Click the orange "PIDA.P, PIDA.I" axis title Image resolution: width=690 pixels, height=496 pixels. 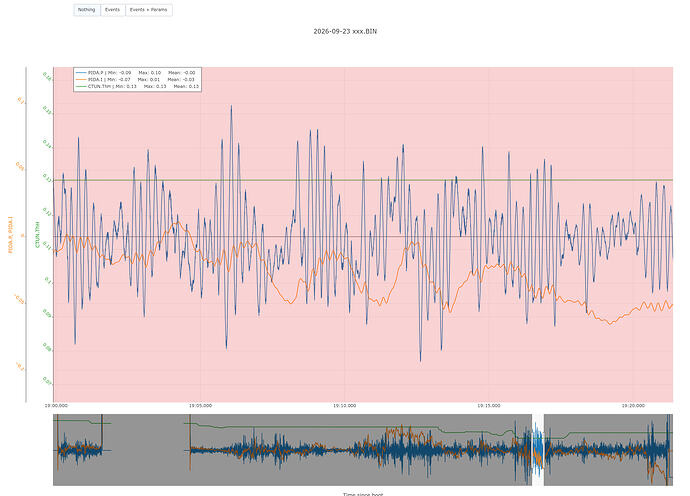(x=11, y=235)
